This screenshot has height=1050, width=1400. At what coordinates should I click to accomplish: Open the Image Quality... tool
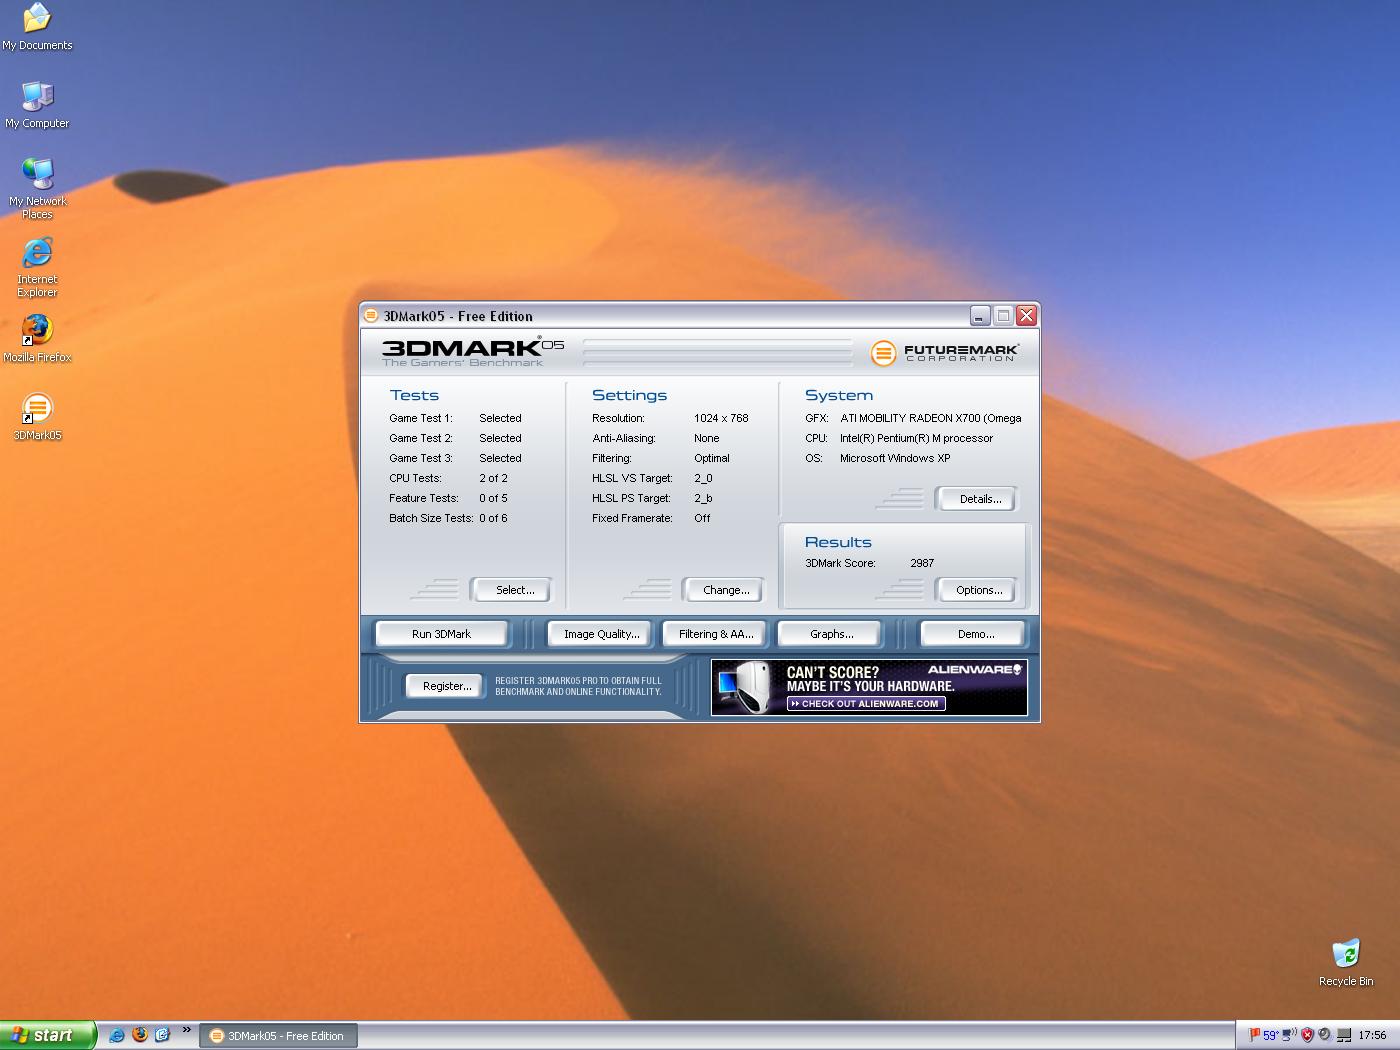[601, 634]
